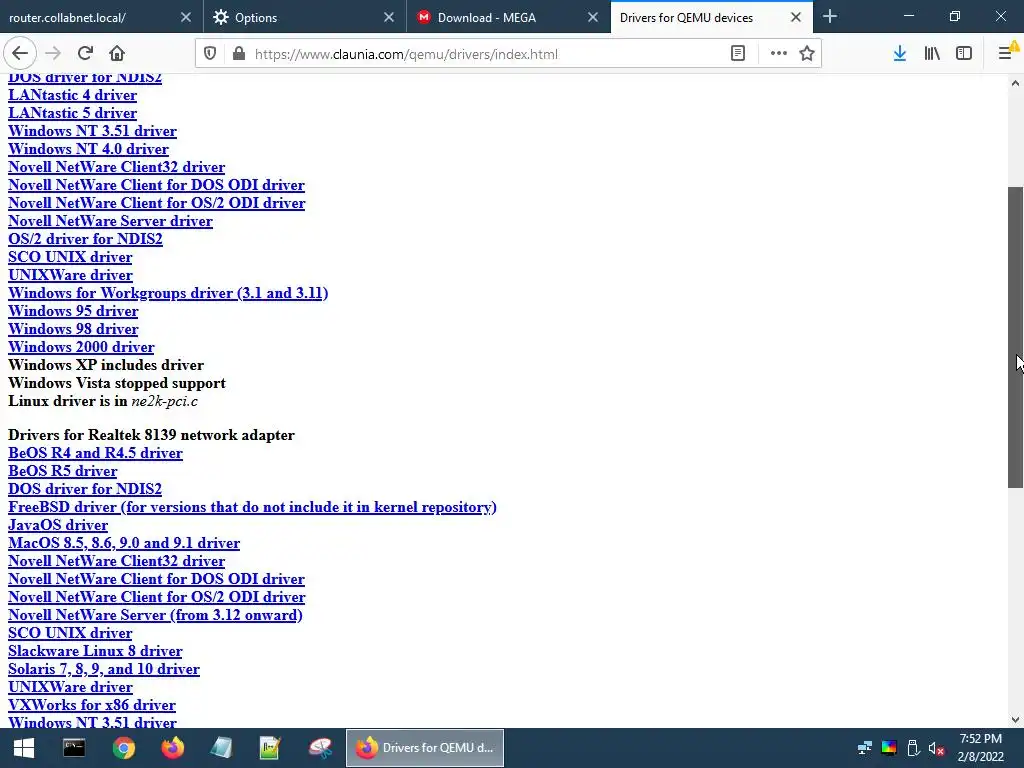Toggle the sidebar icon
1024x768 pixels.
[x=964, y=54]
